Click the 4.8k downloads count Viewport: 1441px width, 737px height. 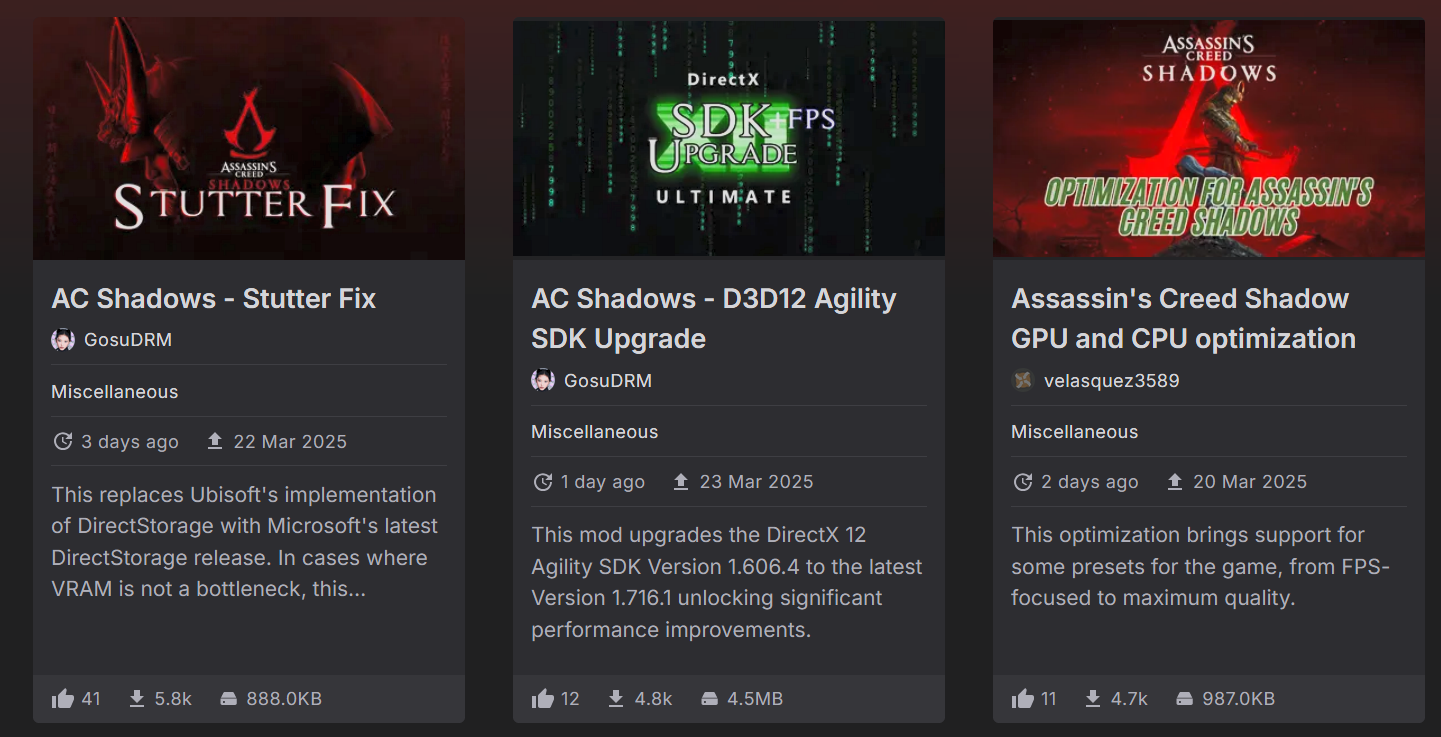pos(654,699)
